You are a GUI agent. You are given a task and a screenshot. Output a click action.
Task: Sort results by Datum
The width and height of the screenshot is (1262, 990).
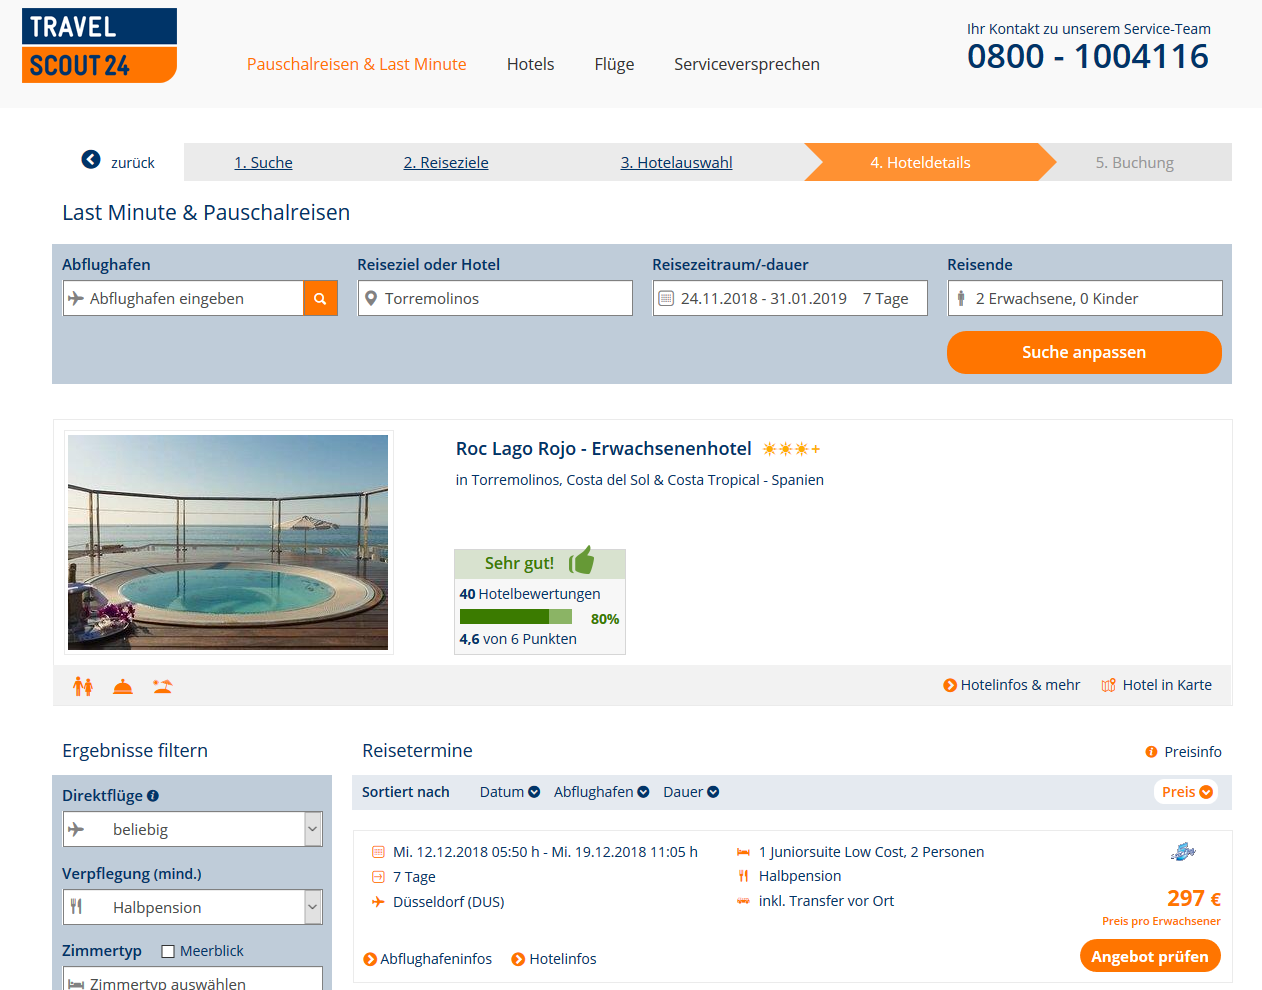tap(510, 792)
